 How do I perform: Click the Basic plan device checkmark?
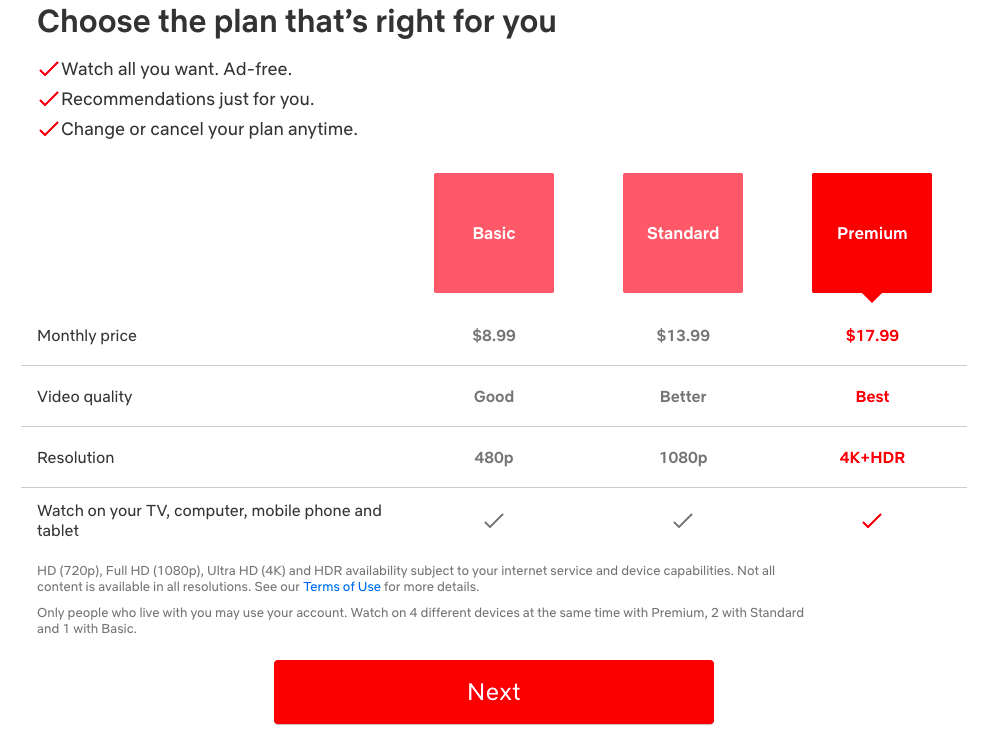pos(493,521)
